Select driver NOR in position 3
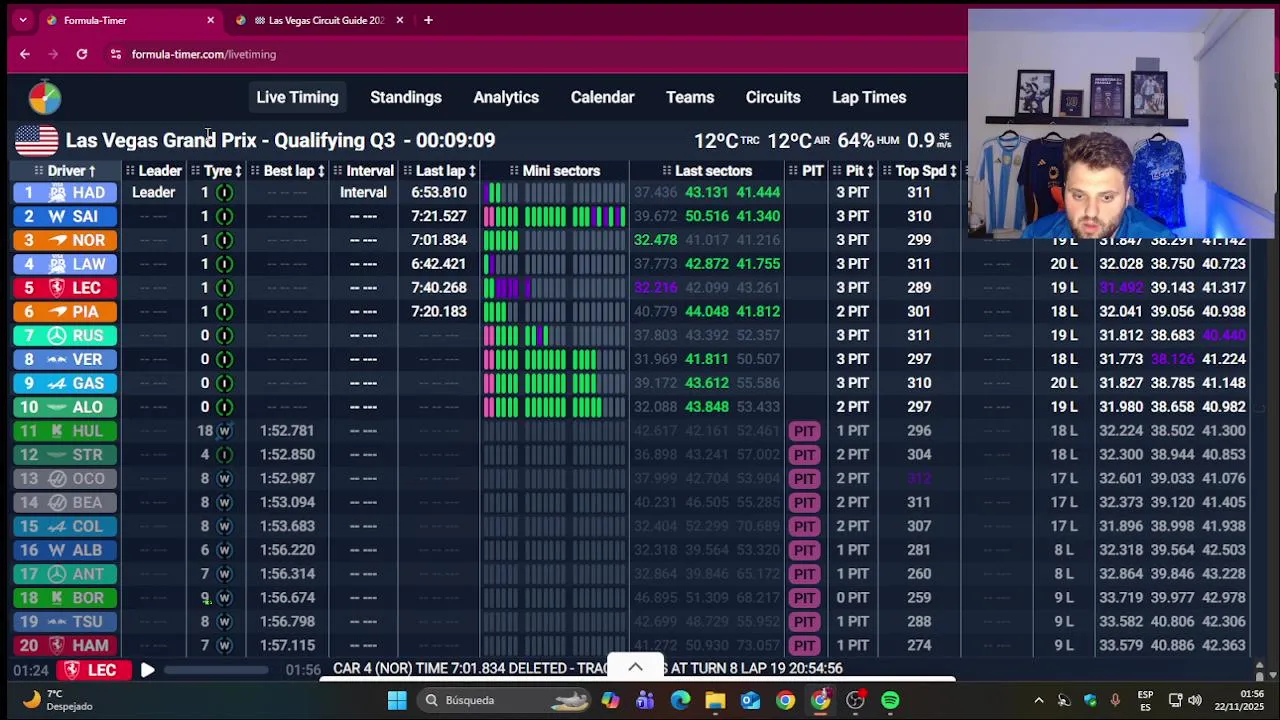 [x=65, y=240]
